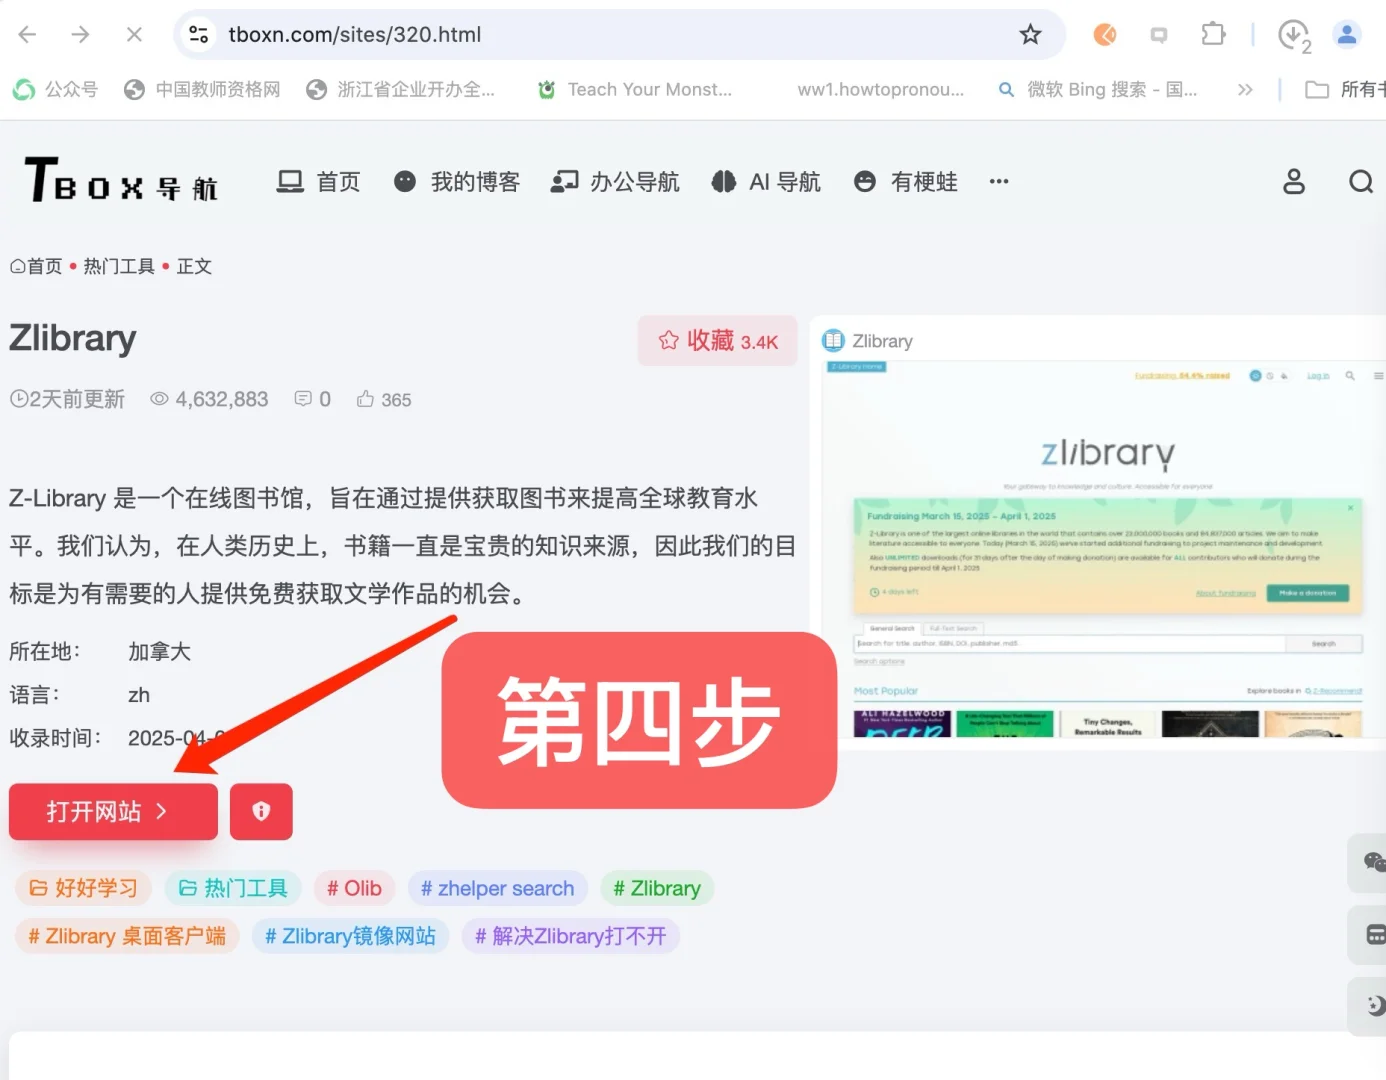Click the browser forward arrow
The height and width of the screenshot is (1080, 1386).
pos(81,35)
